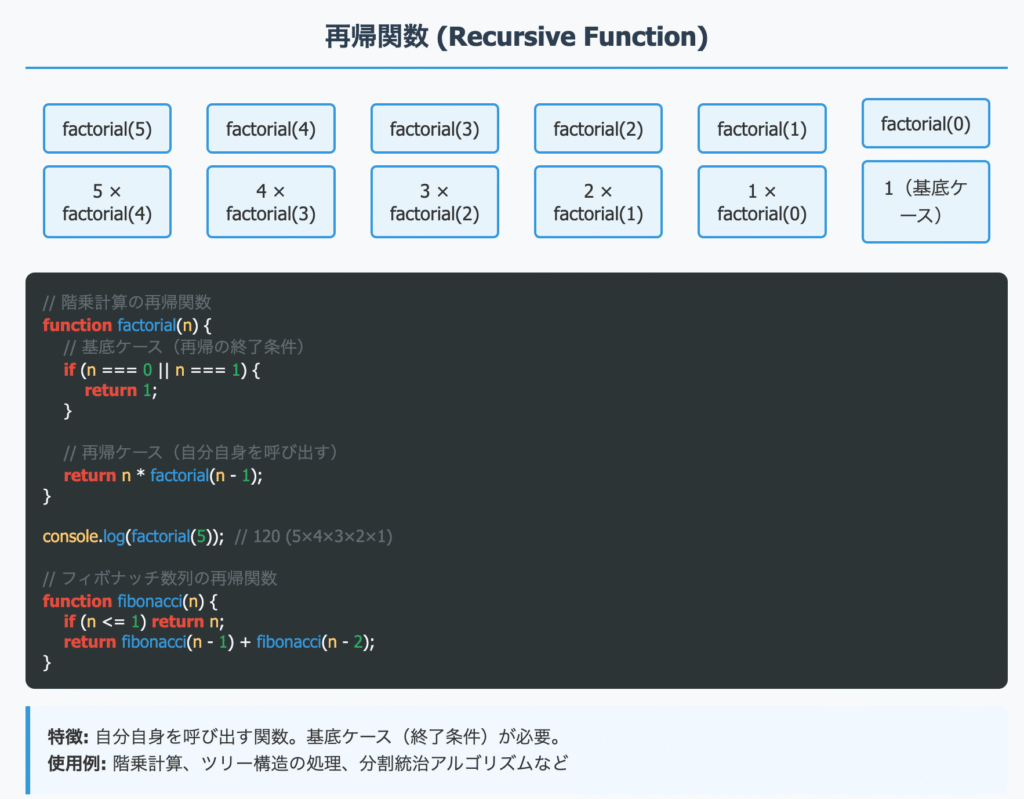Click the "5 × factorial(4)" box
The width and height of the screenshot is (1024, 799).
coord(107,202)
